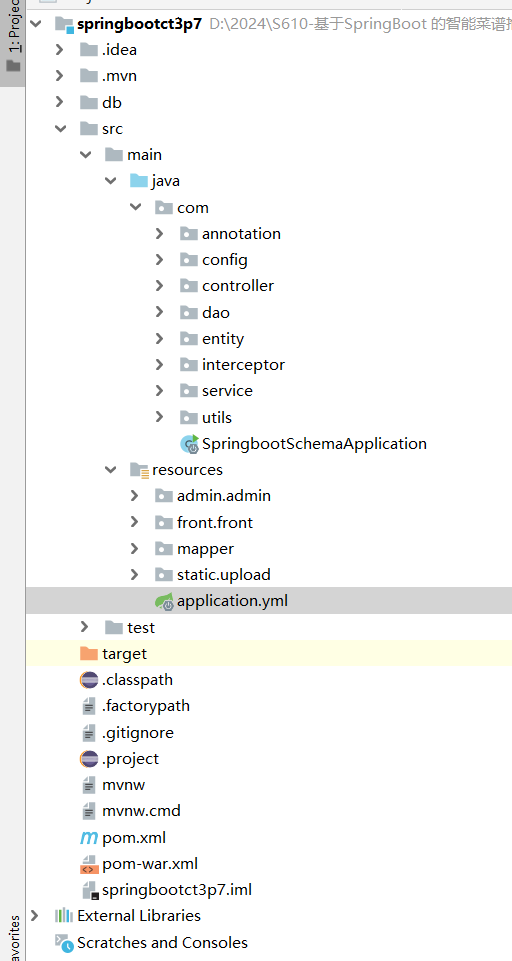Click the Maven pom.xml icon
The image size is (512, 961).
pos(89,838)
